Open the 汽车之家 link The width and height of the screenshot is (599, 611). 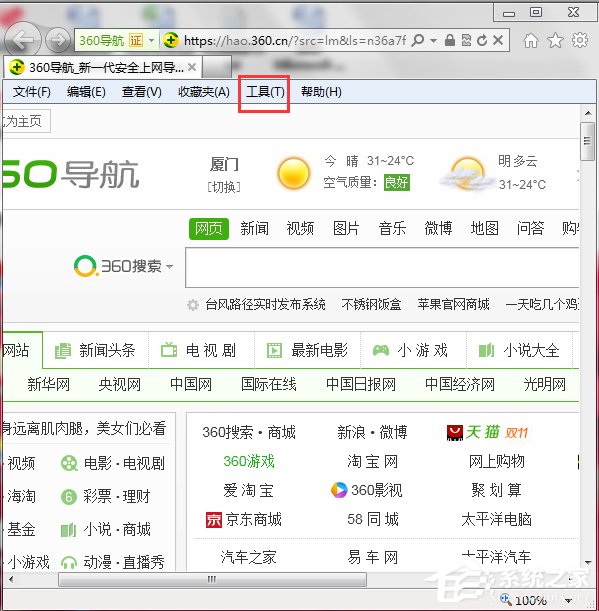click(248, 557)
